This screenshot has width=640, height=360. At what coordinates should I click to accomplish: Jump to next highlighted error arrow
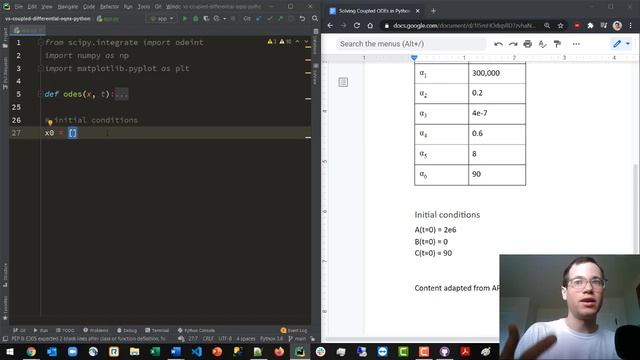(306, 42)
